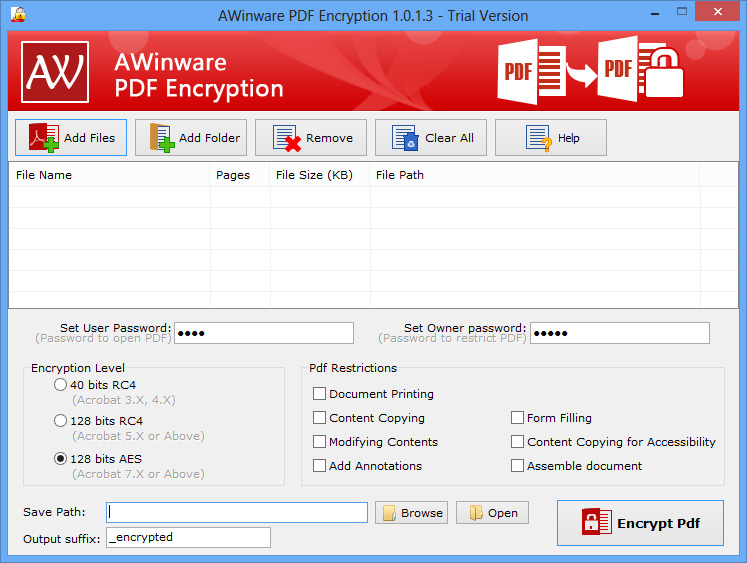Screen dimensions: 747x563
Task: Click the Output suffix field
Action: point(188,537)
